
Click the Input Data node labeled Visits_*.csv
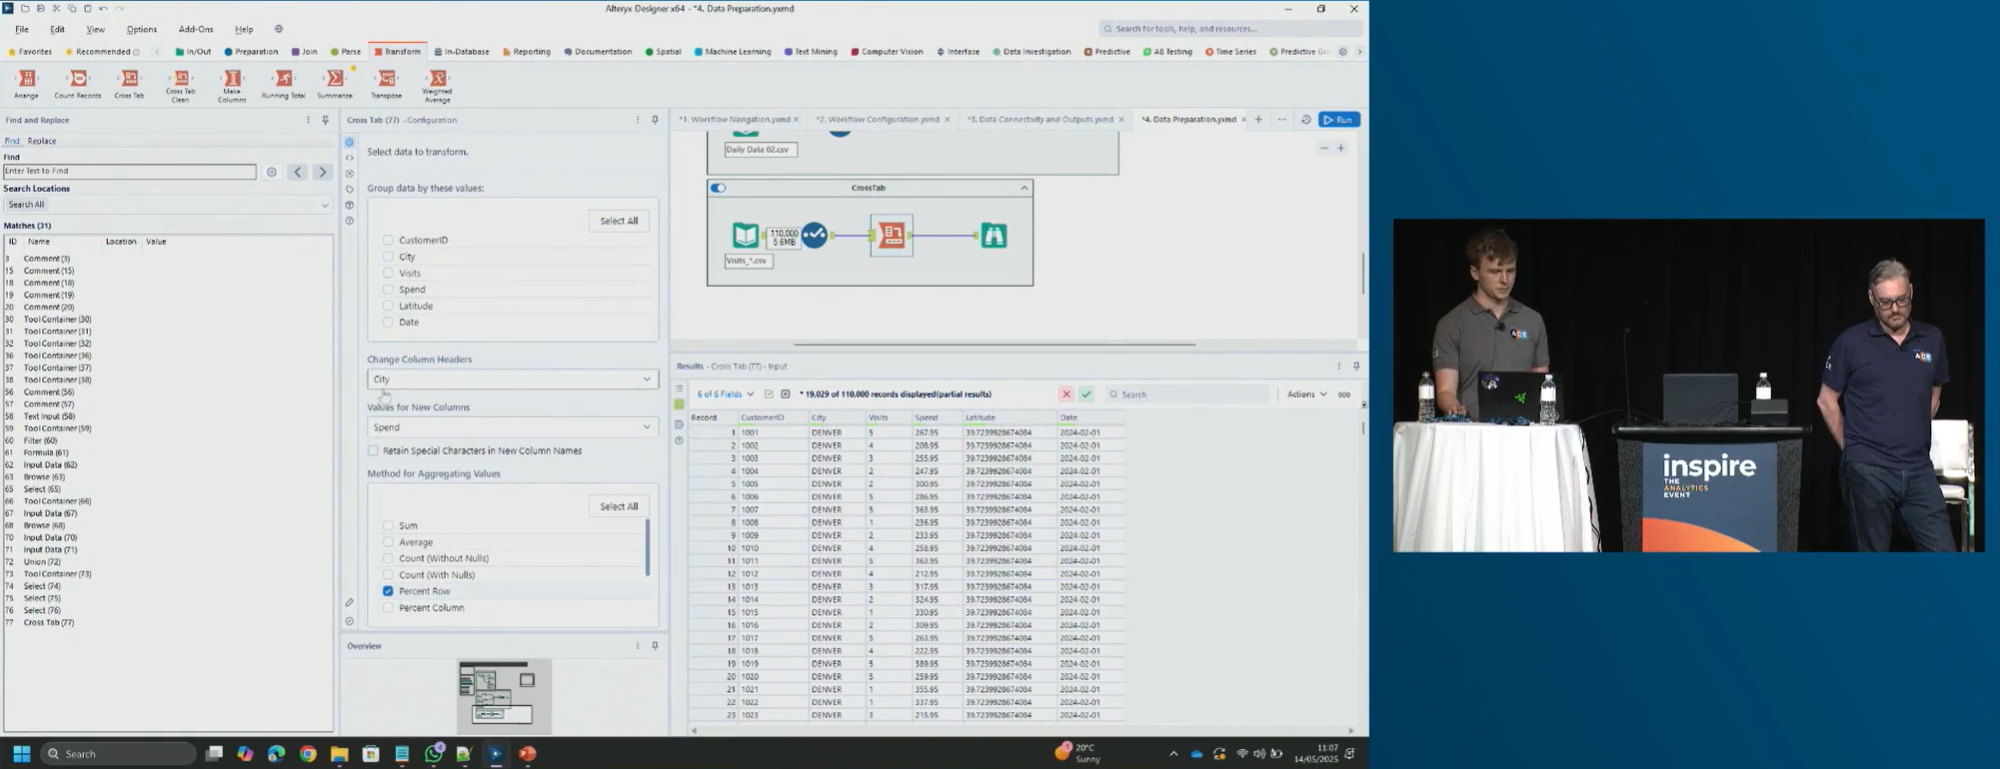pos(746,236)
